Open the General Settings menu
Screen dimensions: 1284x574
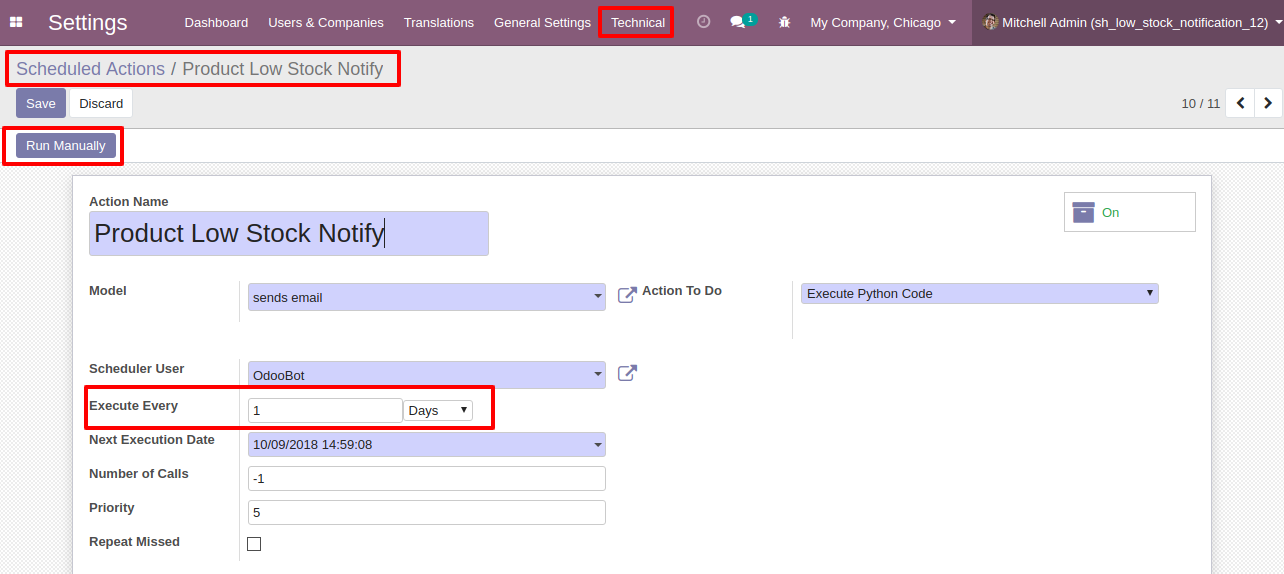542,22
